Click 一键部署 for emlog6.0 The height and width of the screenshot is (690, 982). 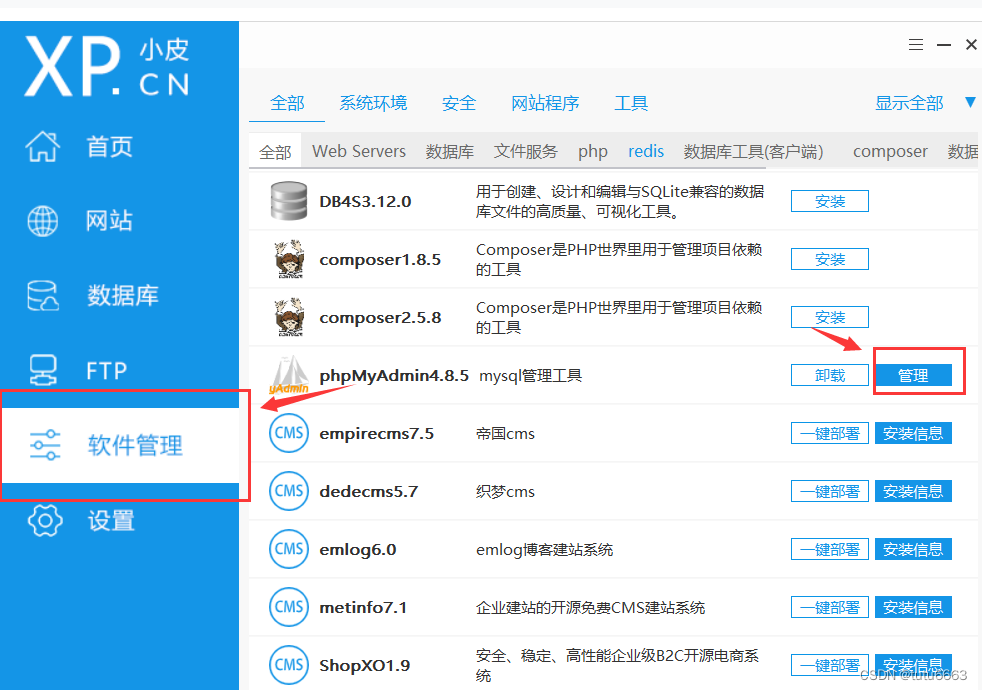coord(830,549)
